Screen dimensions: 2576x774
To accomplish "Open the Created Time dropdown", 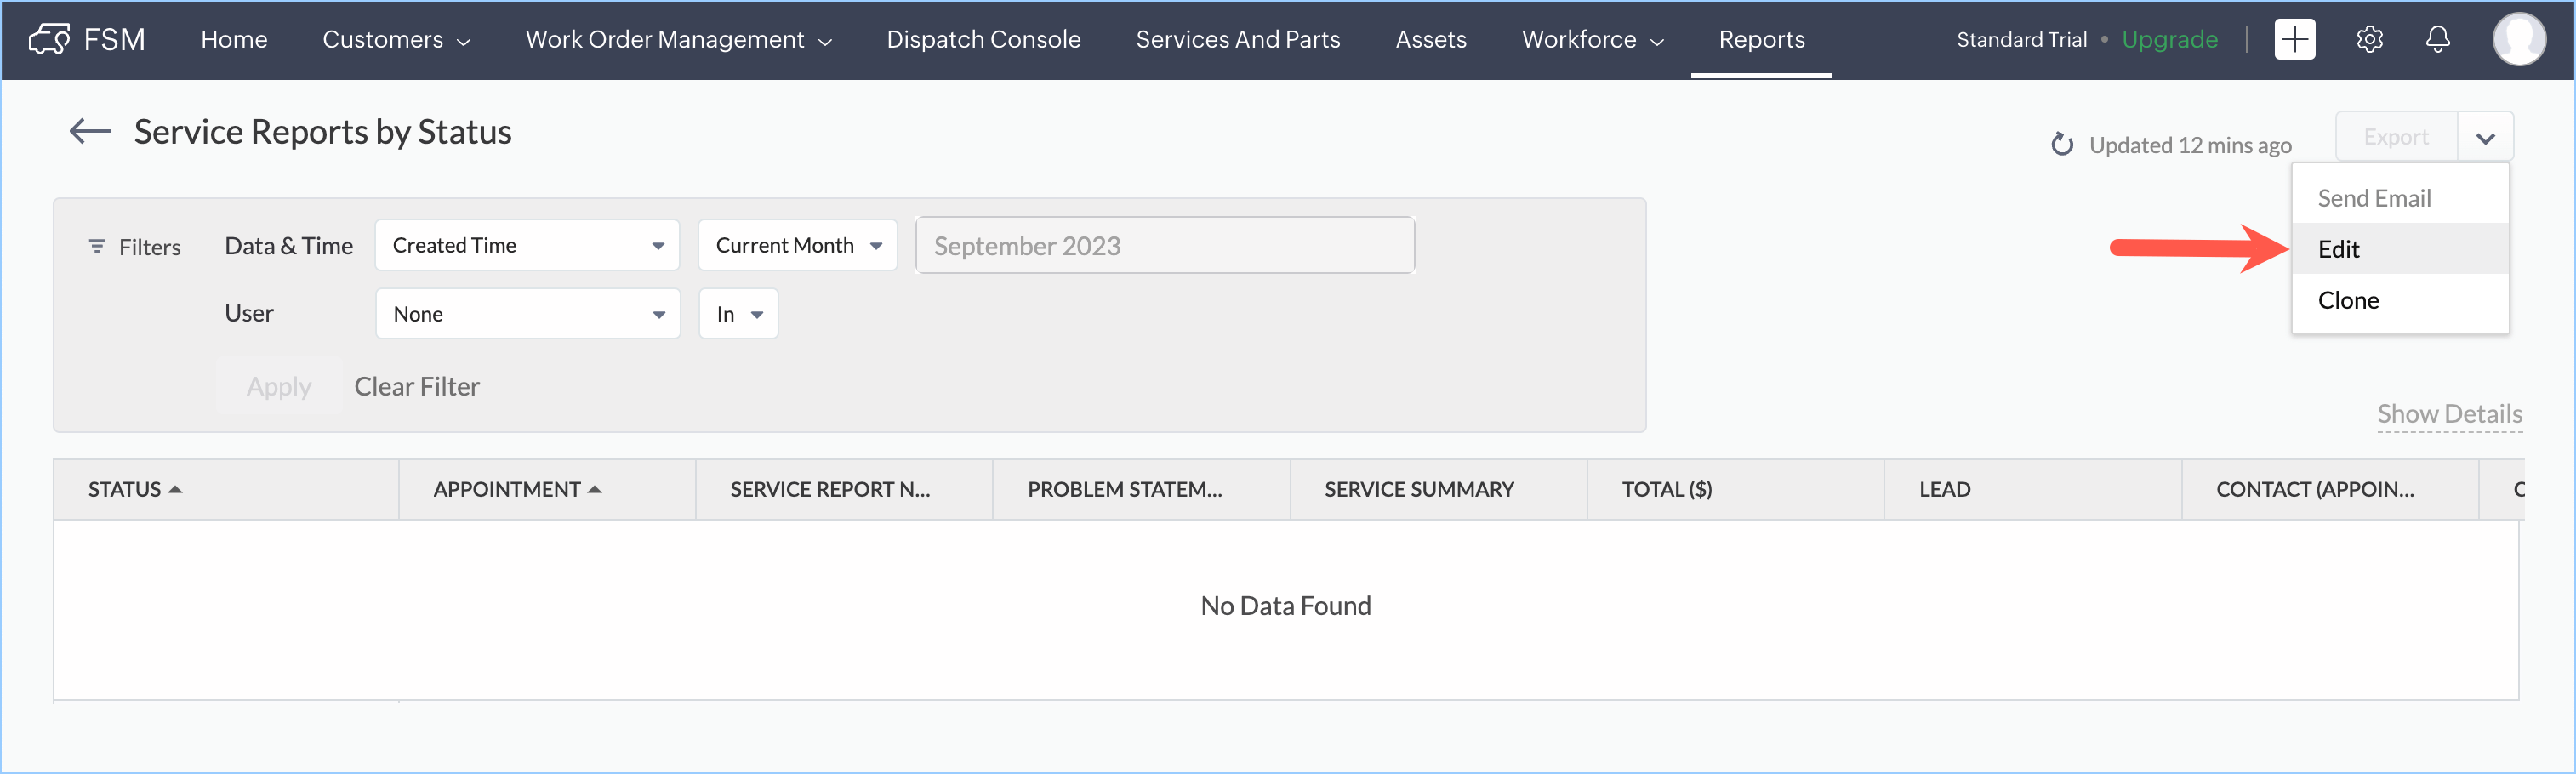I will [527, 245].
